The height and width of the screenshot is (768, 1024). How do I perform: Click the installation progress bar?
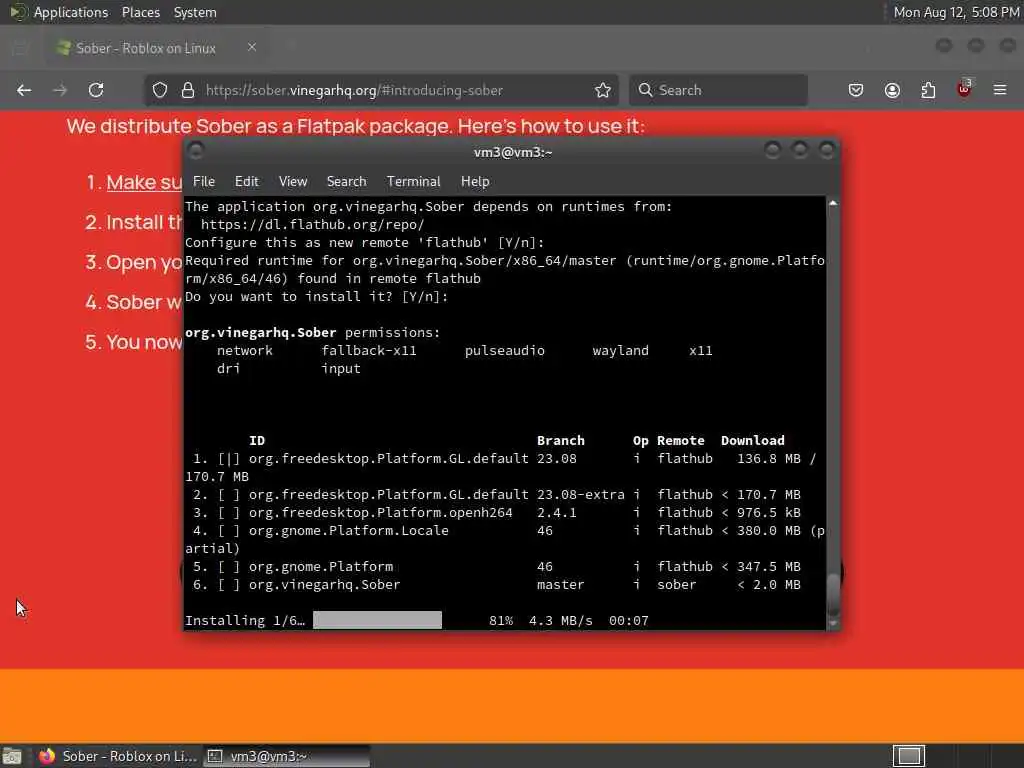tap(377, 620)
